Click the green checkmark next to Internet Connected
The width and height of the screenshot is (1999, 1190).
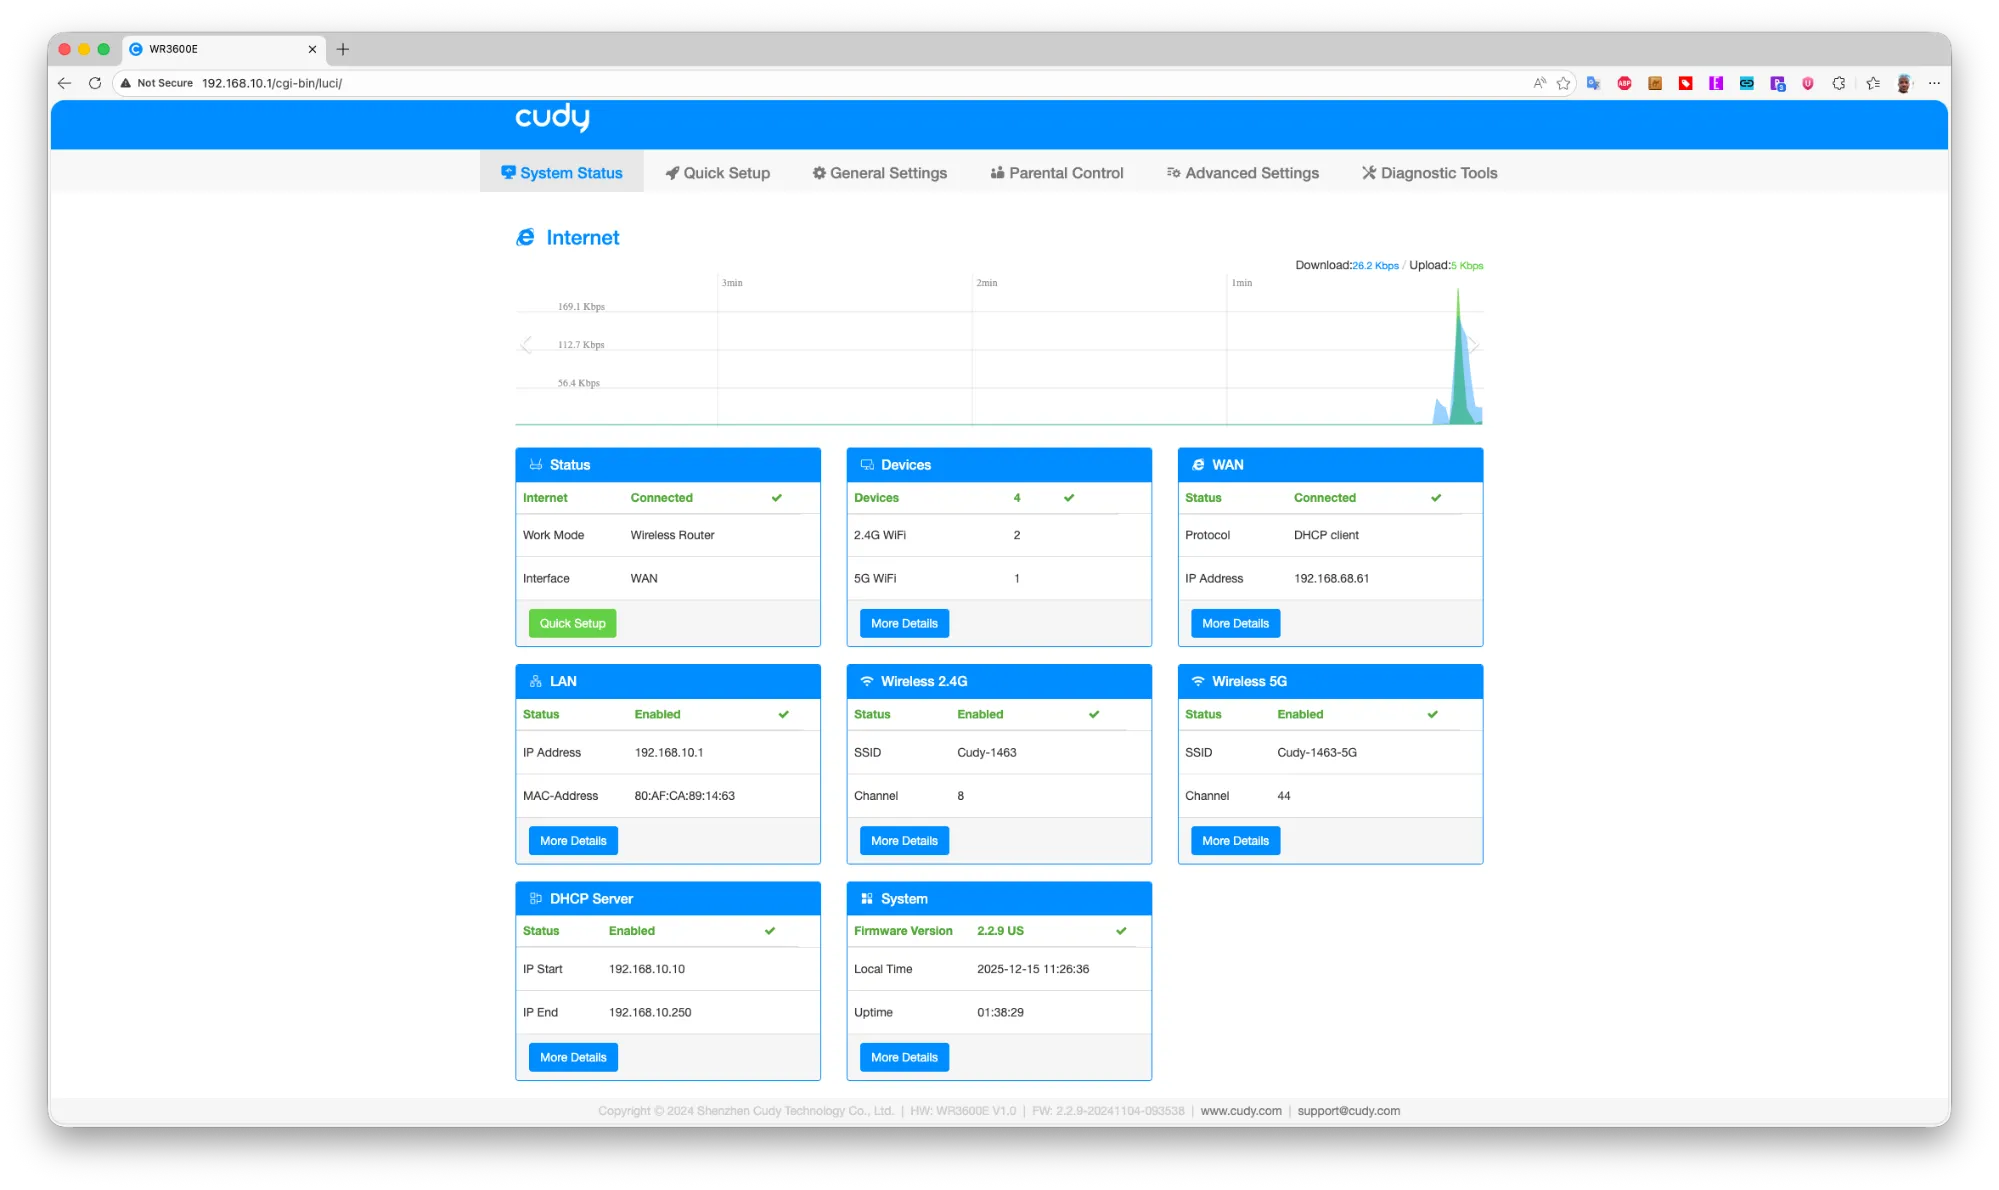click(x=777, y=498)
